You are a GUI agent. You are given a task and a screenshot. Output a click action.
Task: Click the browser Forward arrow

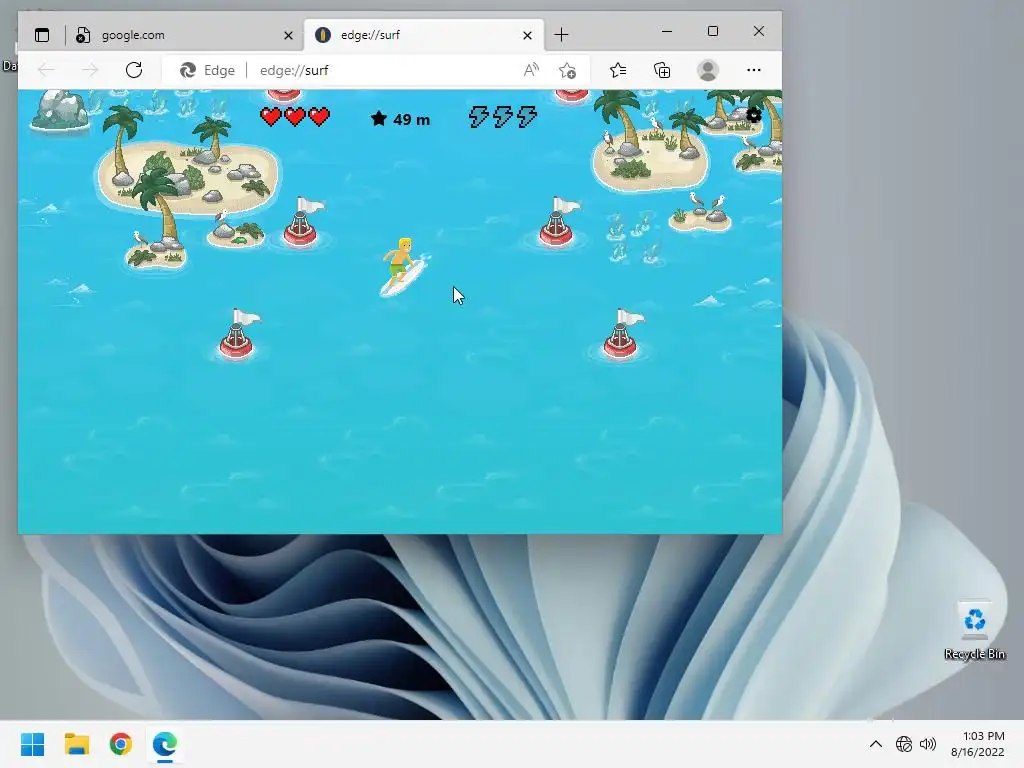coord(89,70)
